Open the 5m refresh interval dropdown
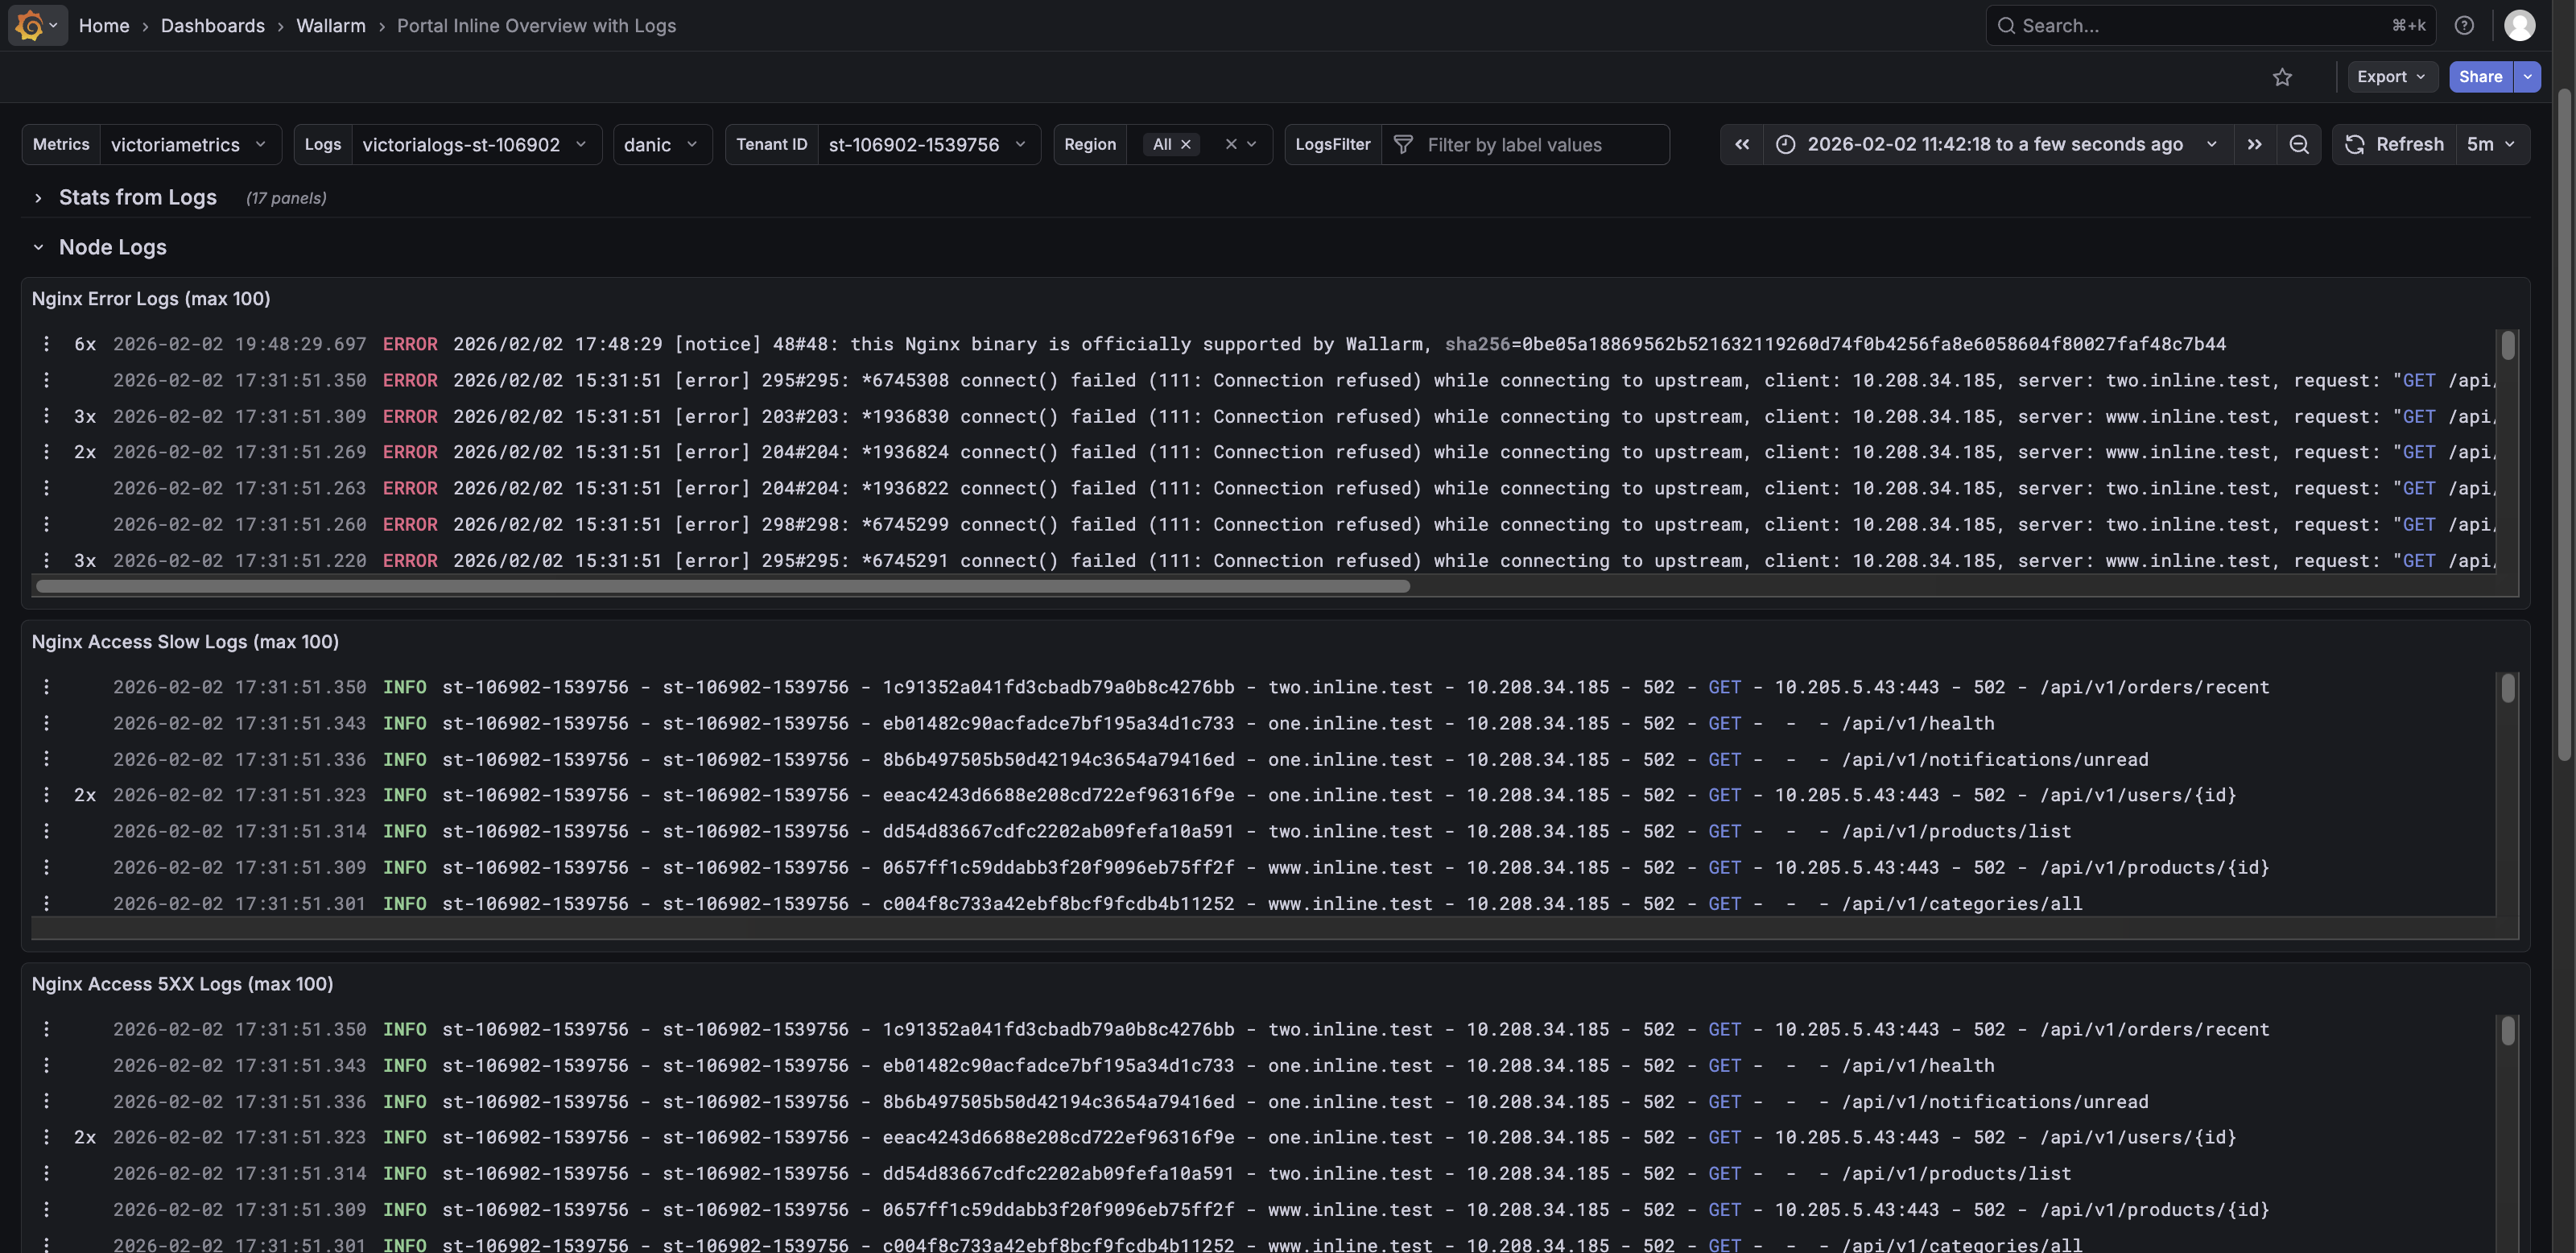Viewport: 2576px width, 1253px height. coord(2490,144)
